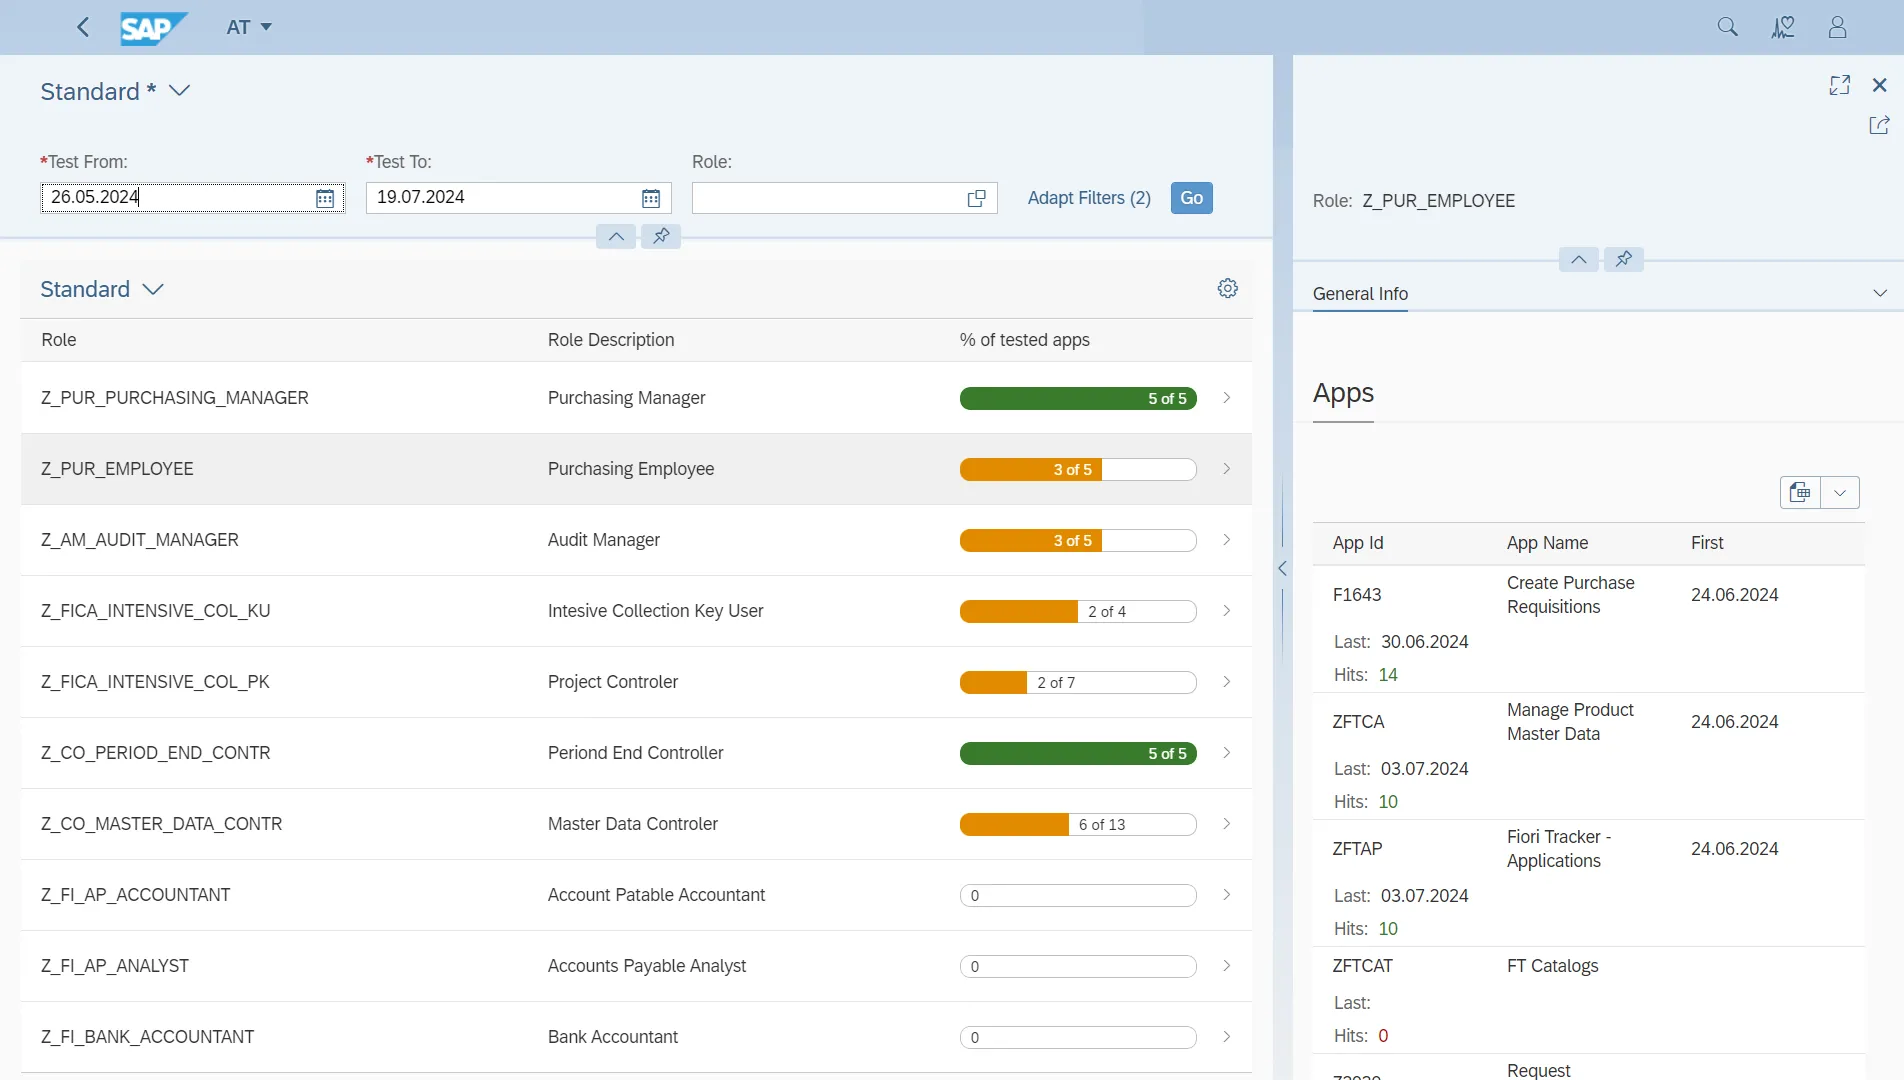Select the General Info tab
The image size is (1904, 1080).
pyautogui.click(x=1360, y=294)
